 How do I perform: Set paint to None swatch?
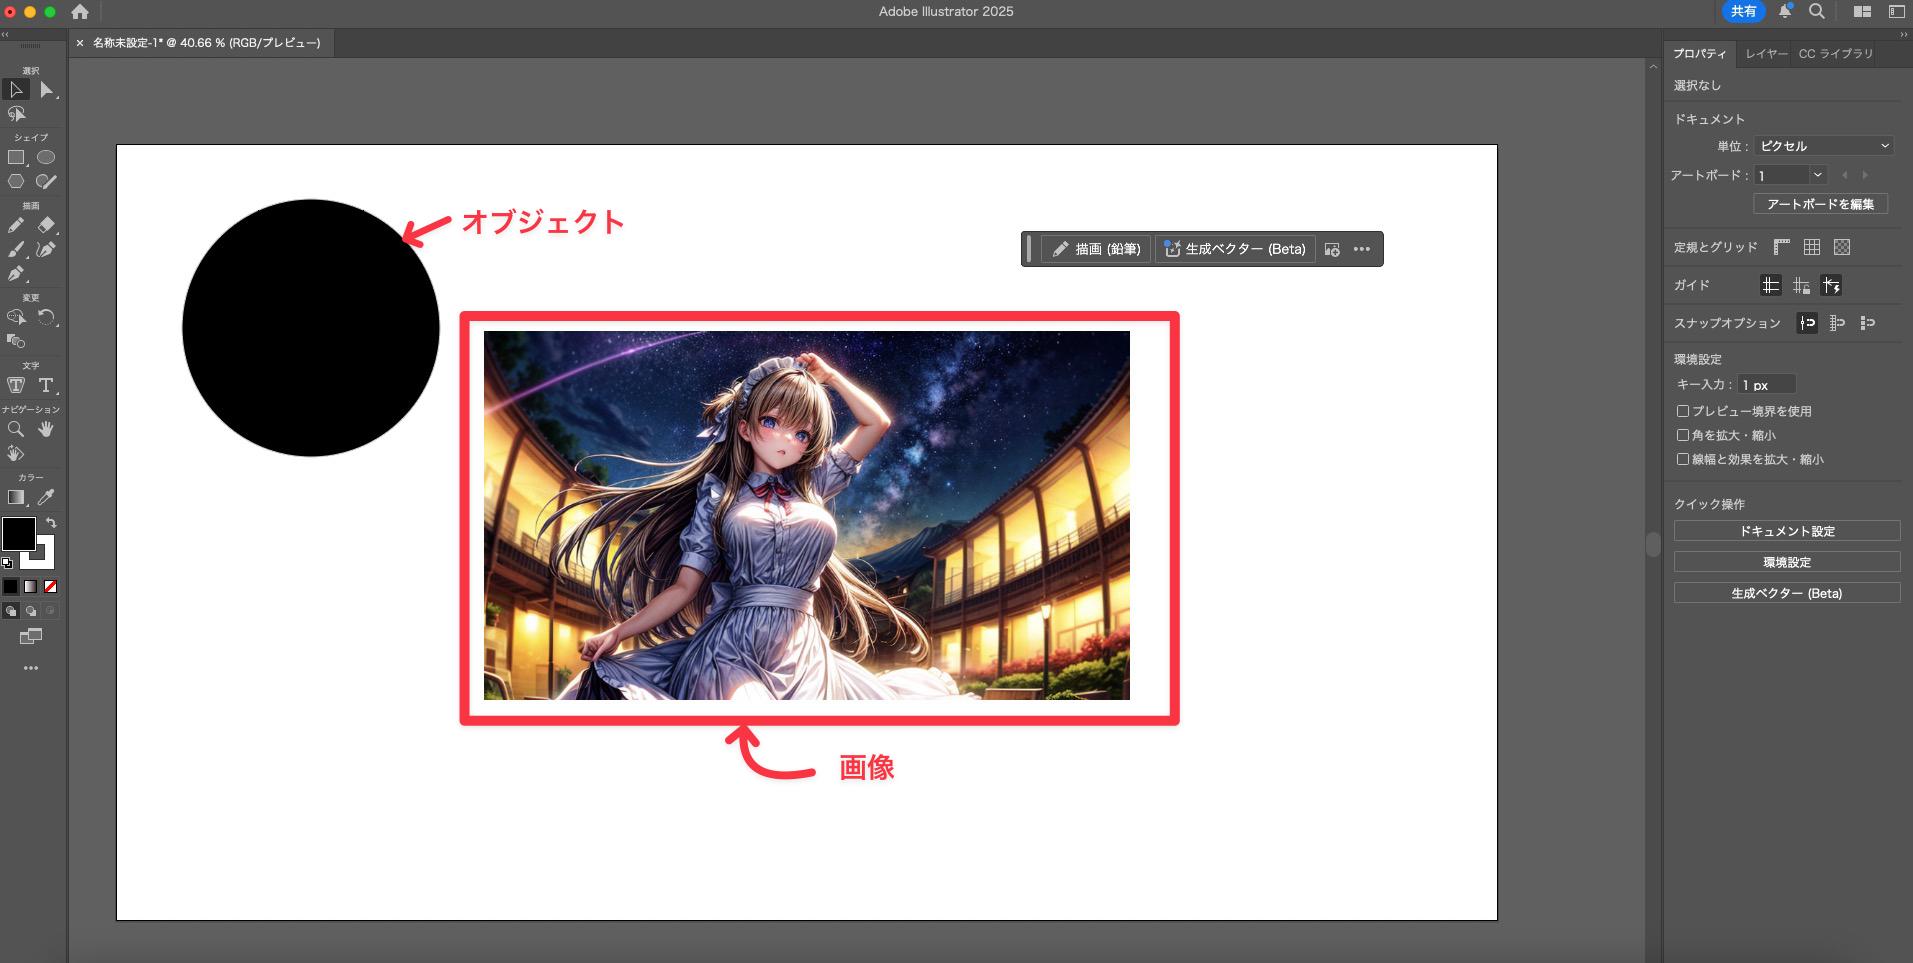pos(51,587)
